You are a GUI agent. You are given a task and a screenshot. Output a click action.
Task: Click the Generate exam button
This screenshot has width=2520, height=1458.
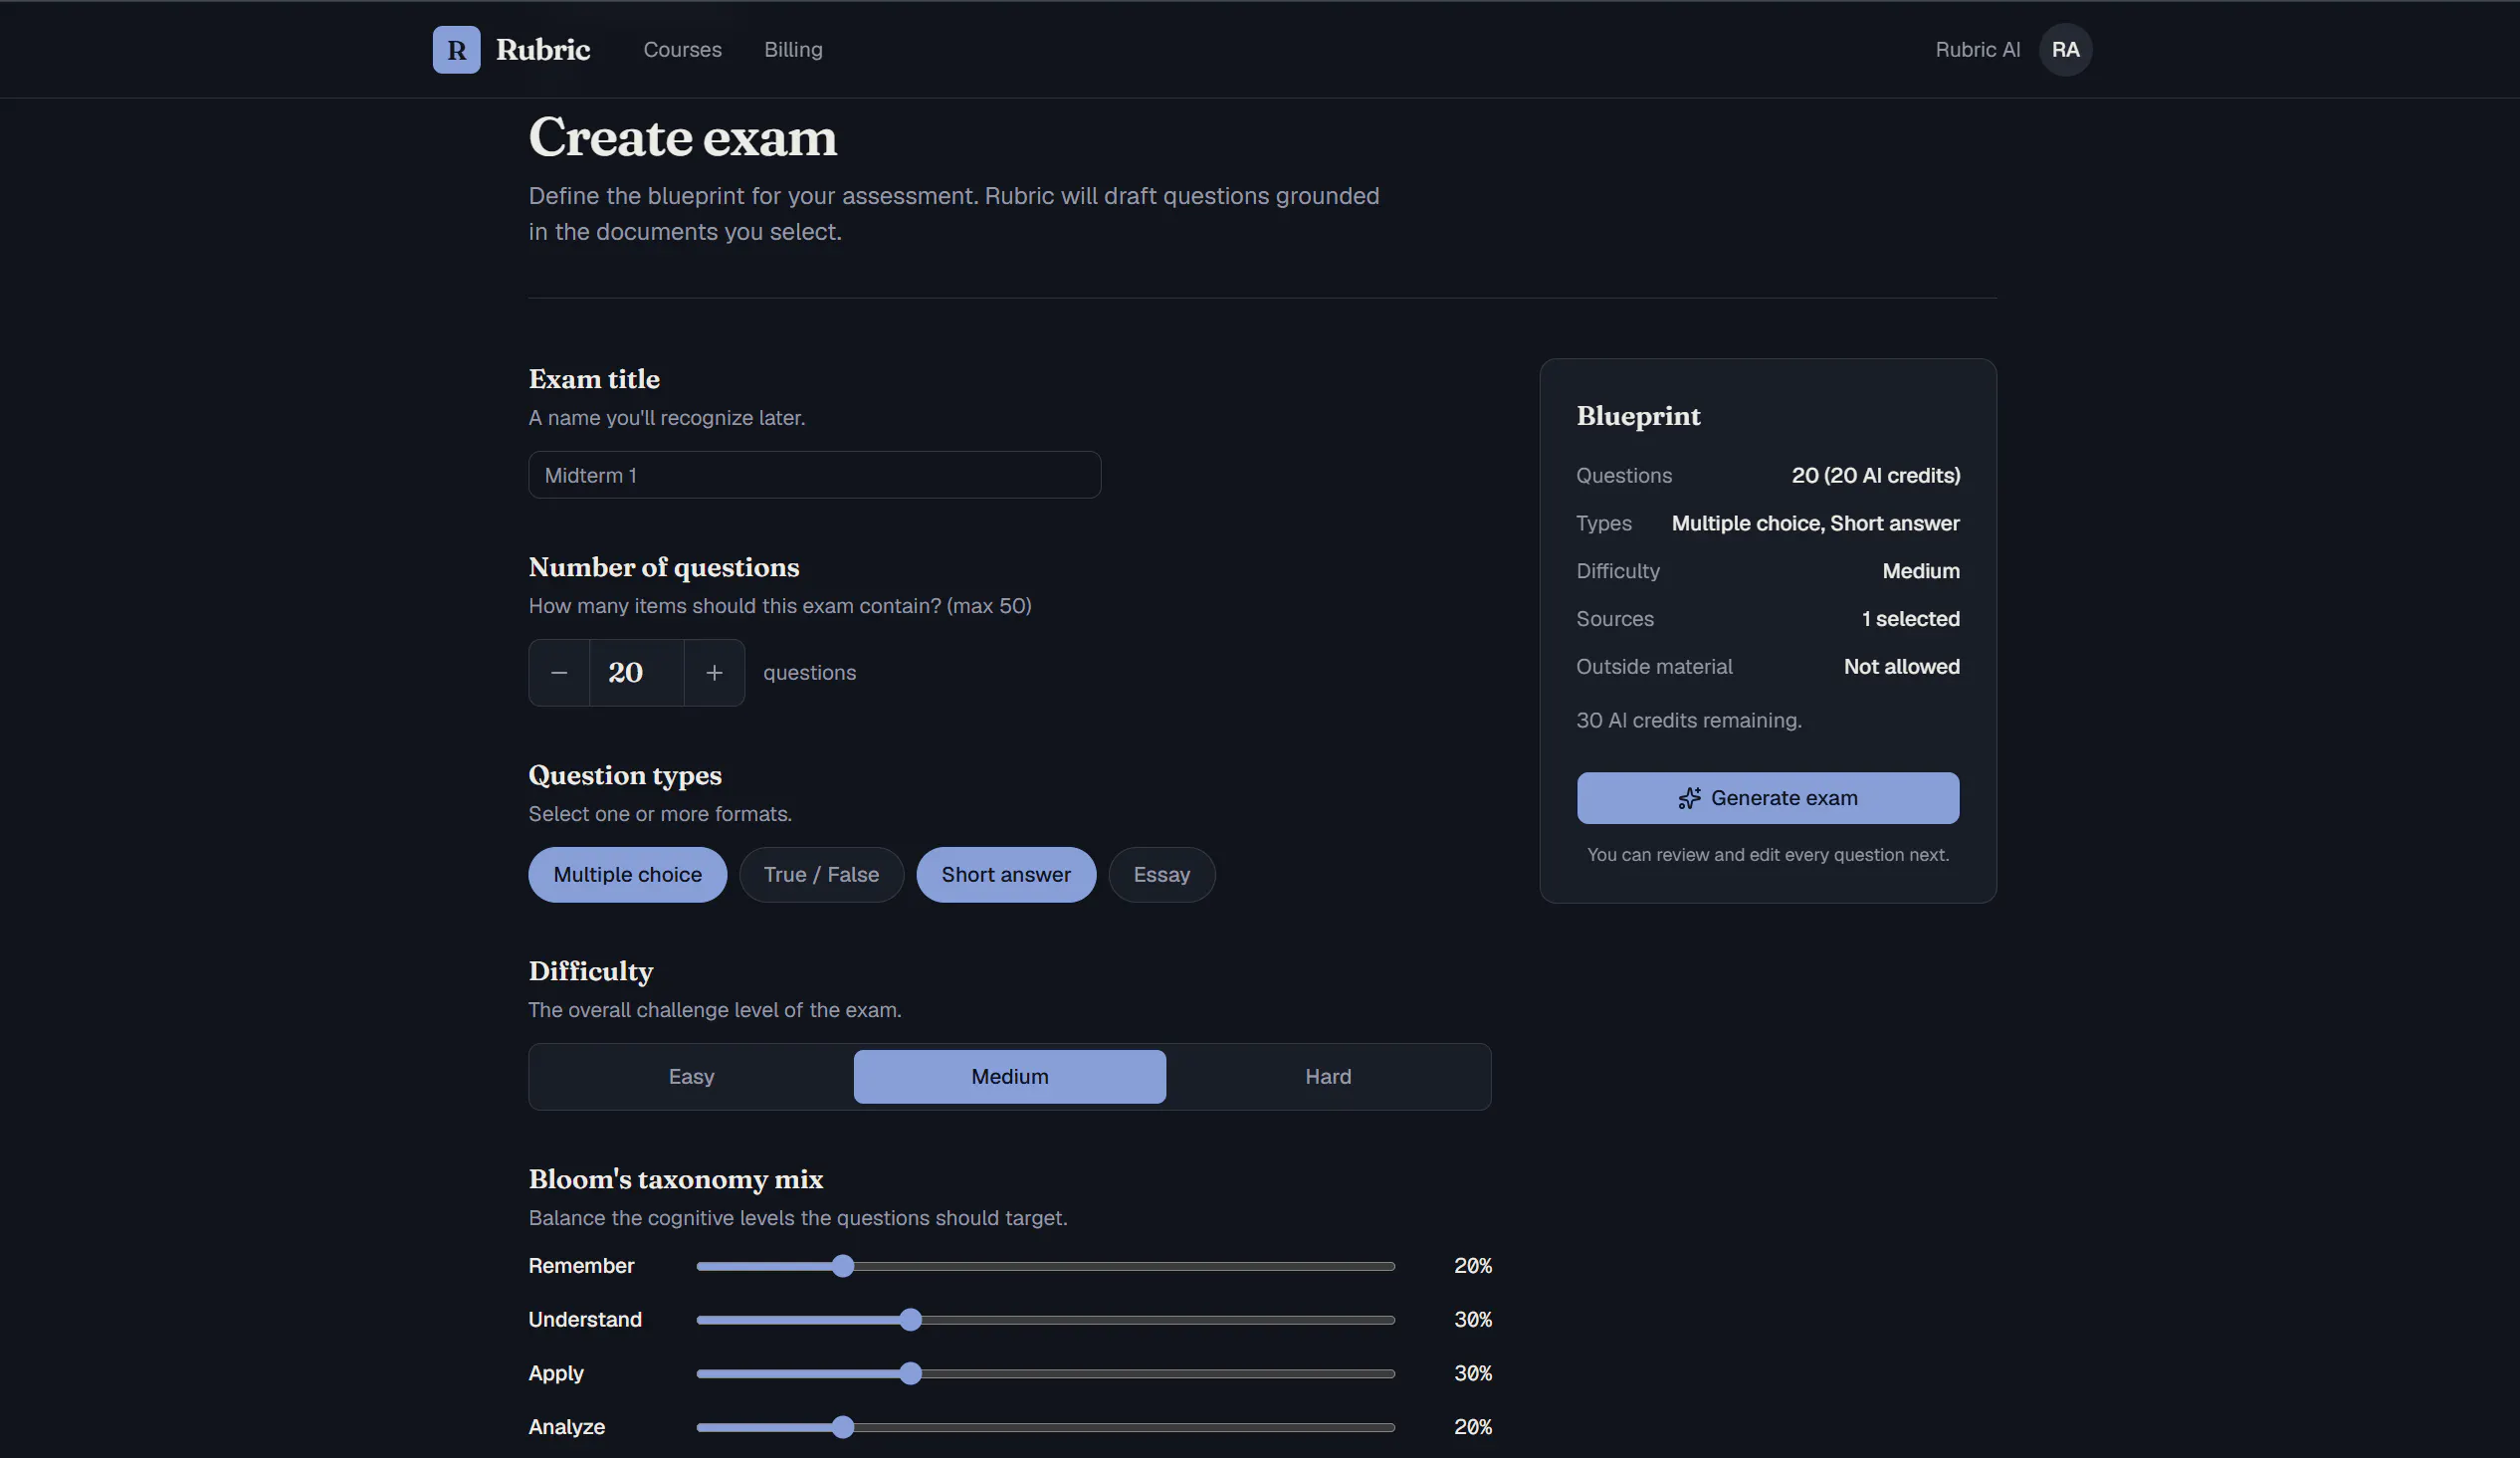pos(1767,798)
